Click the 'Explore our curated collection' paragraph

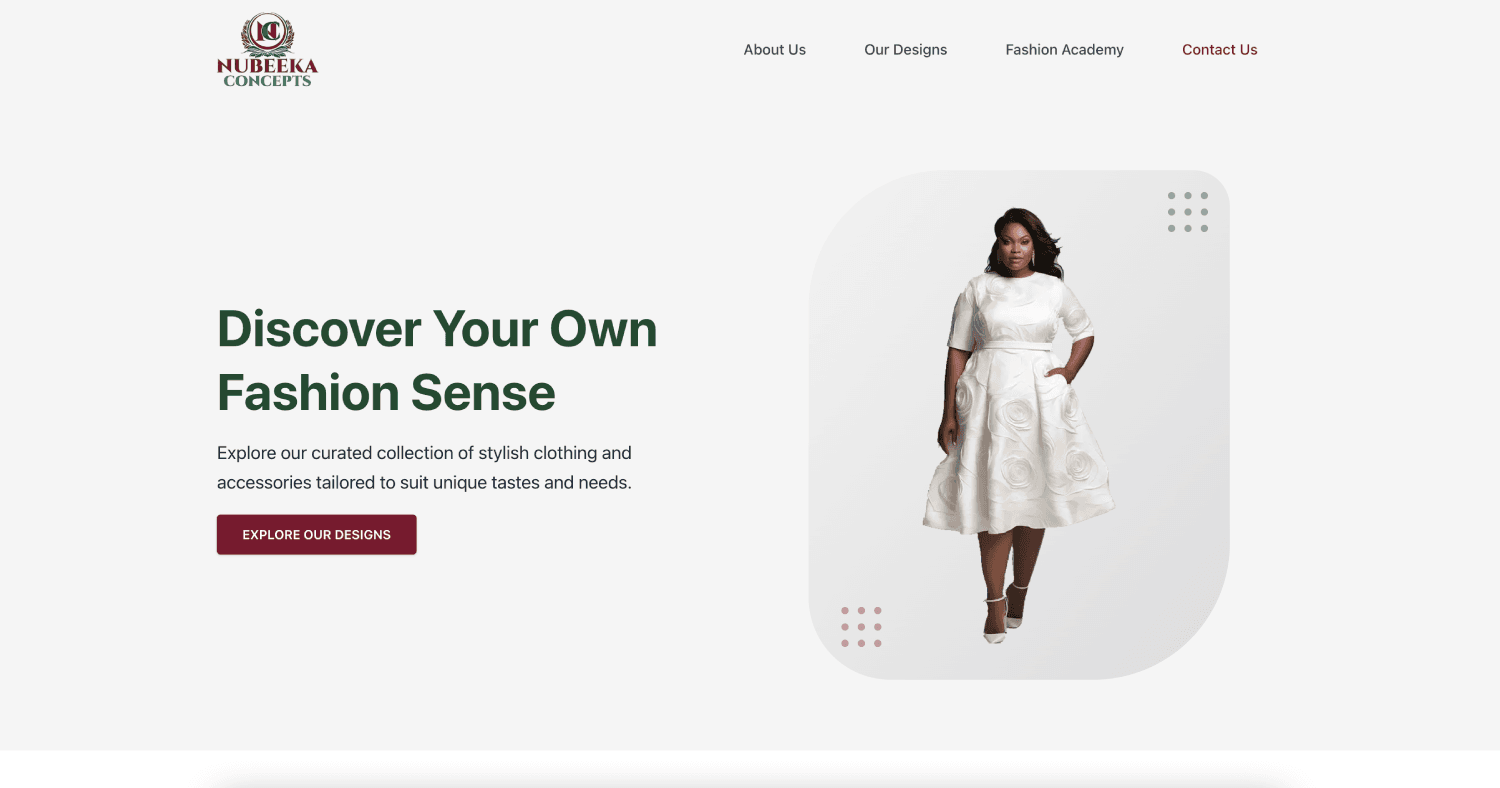tap(424, 467)
